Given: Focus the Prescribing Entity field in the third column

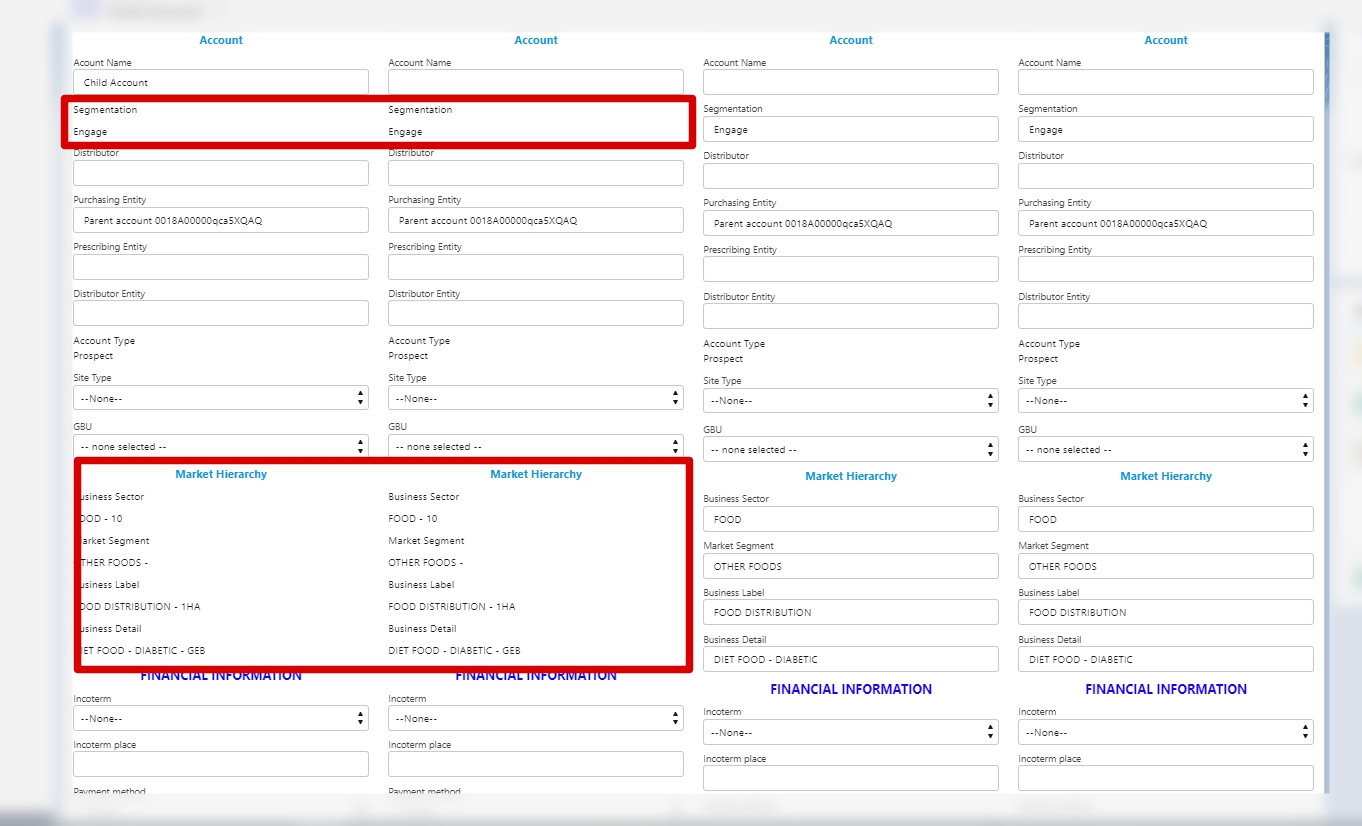Looking at the screenshot, I should click(851, 269).
